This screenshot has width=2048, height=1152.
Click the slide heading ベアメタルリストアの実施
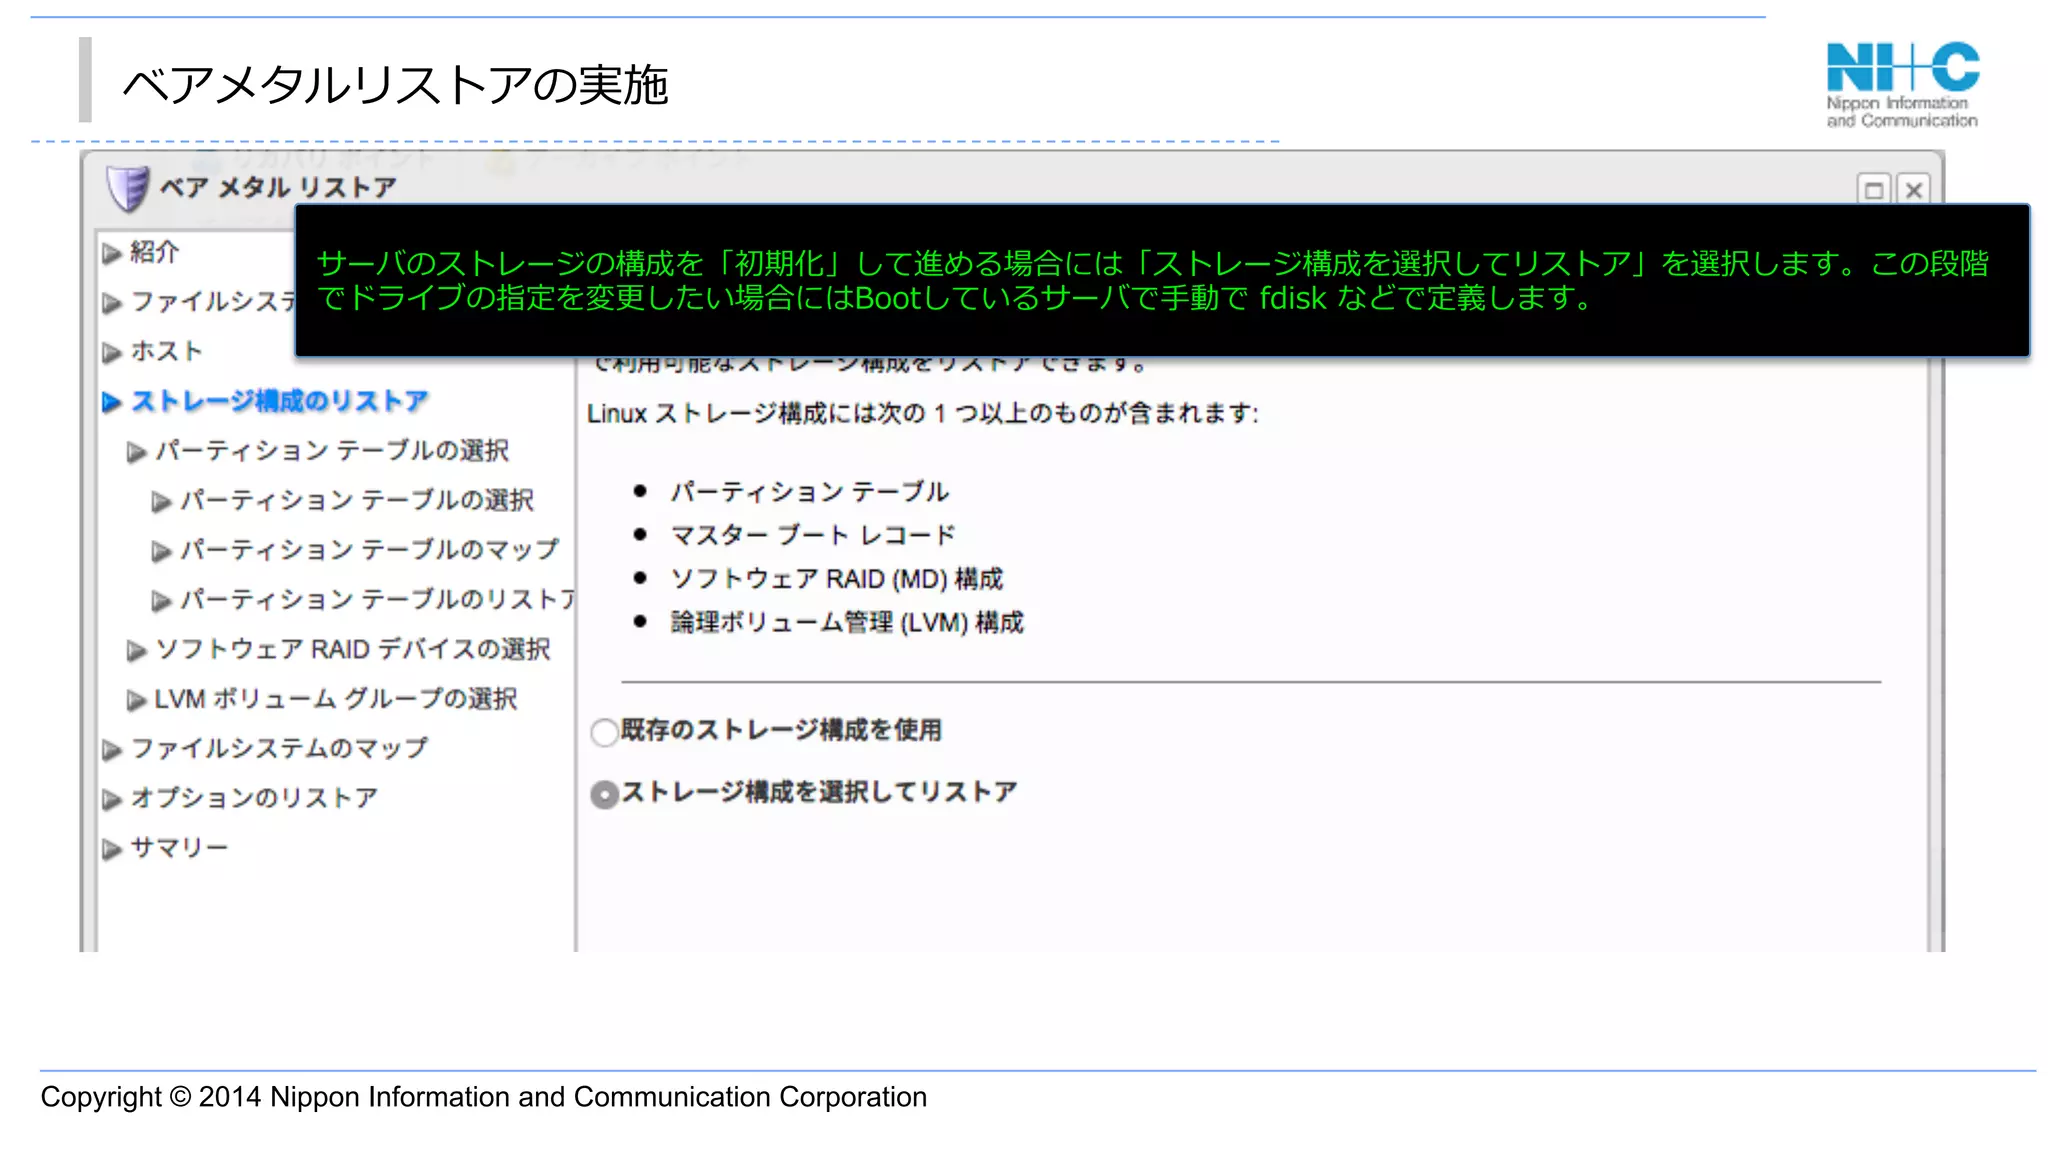[x=395, y=85]
